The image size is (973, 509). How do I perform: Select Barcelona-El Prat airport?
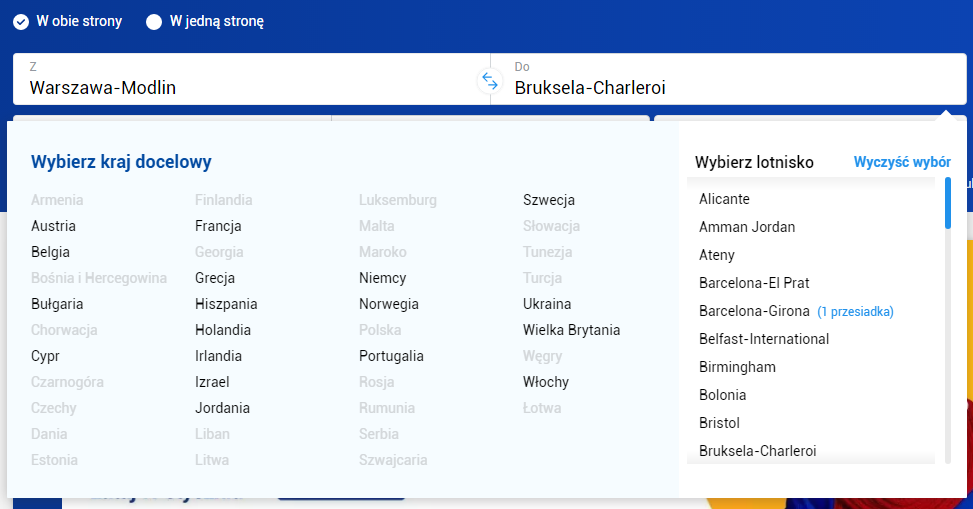pos(754,283)
